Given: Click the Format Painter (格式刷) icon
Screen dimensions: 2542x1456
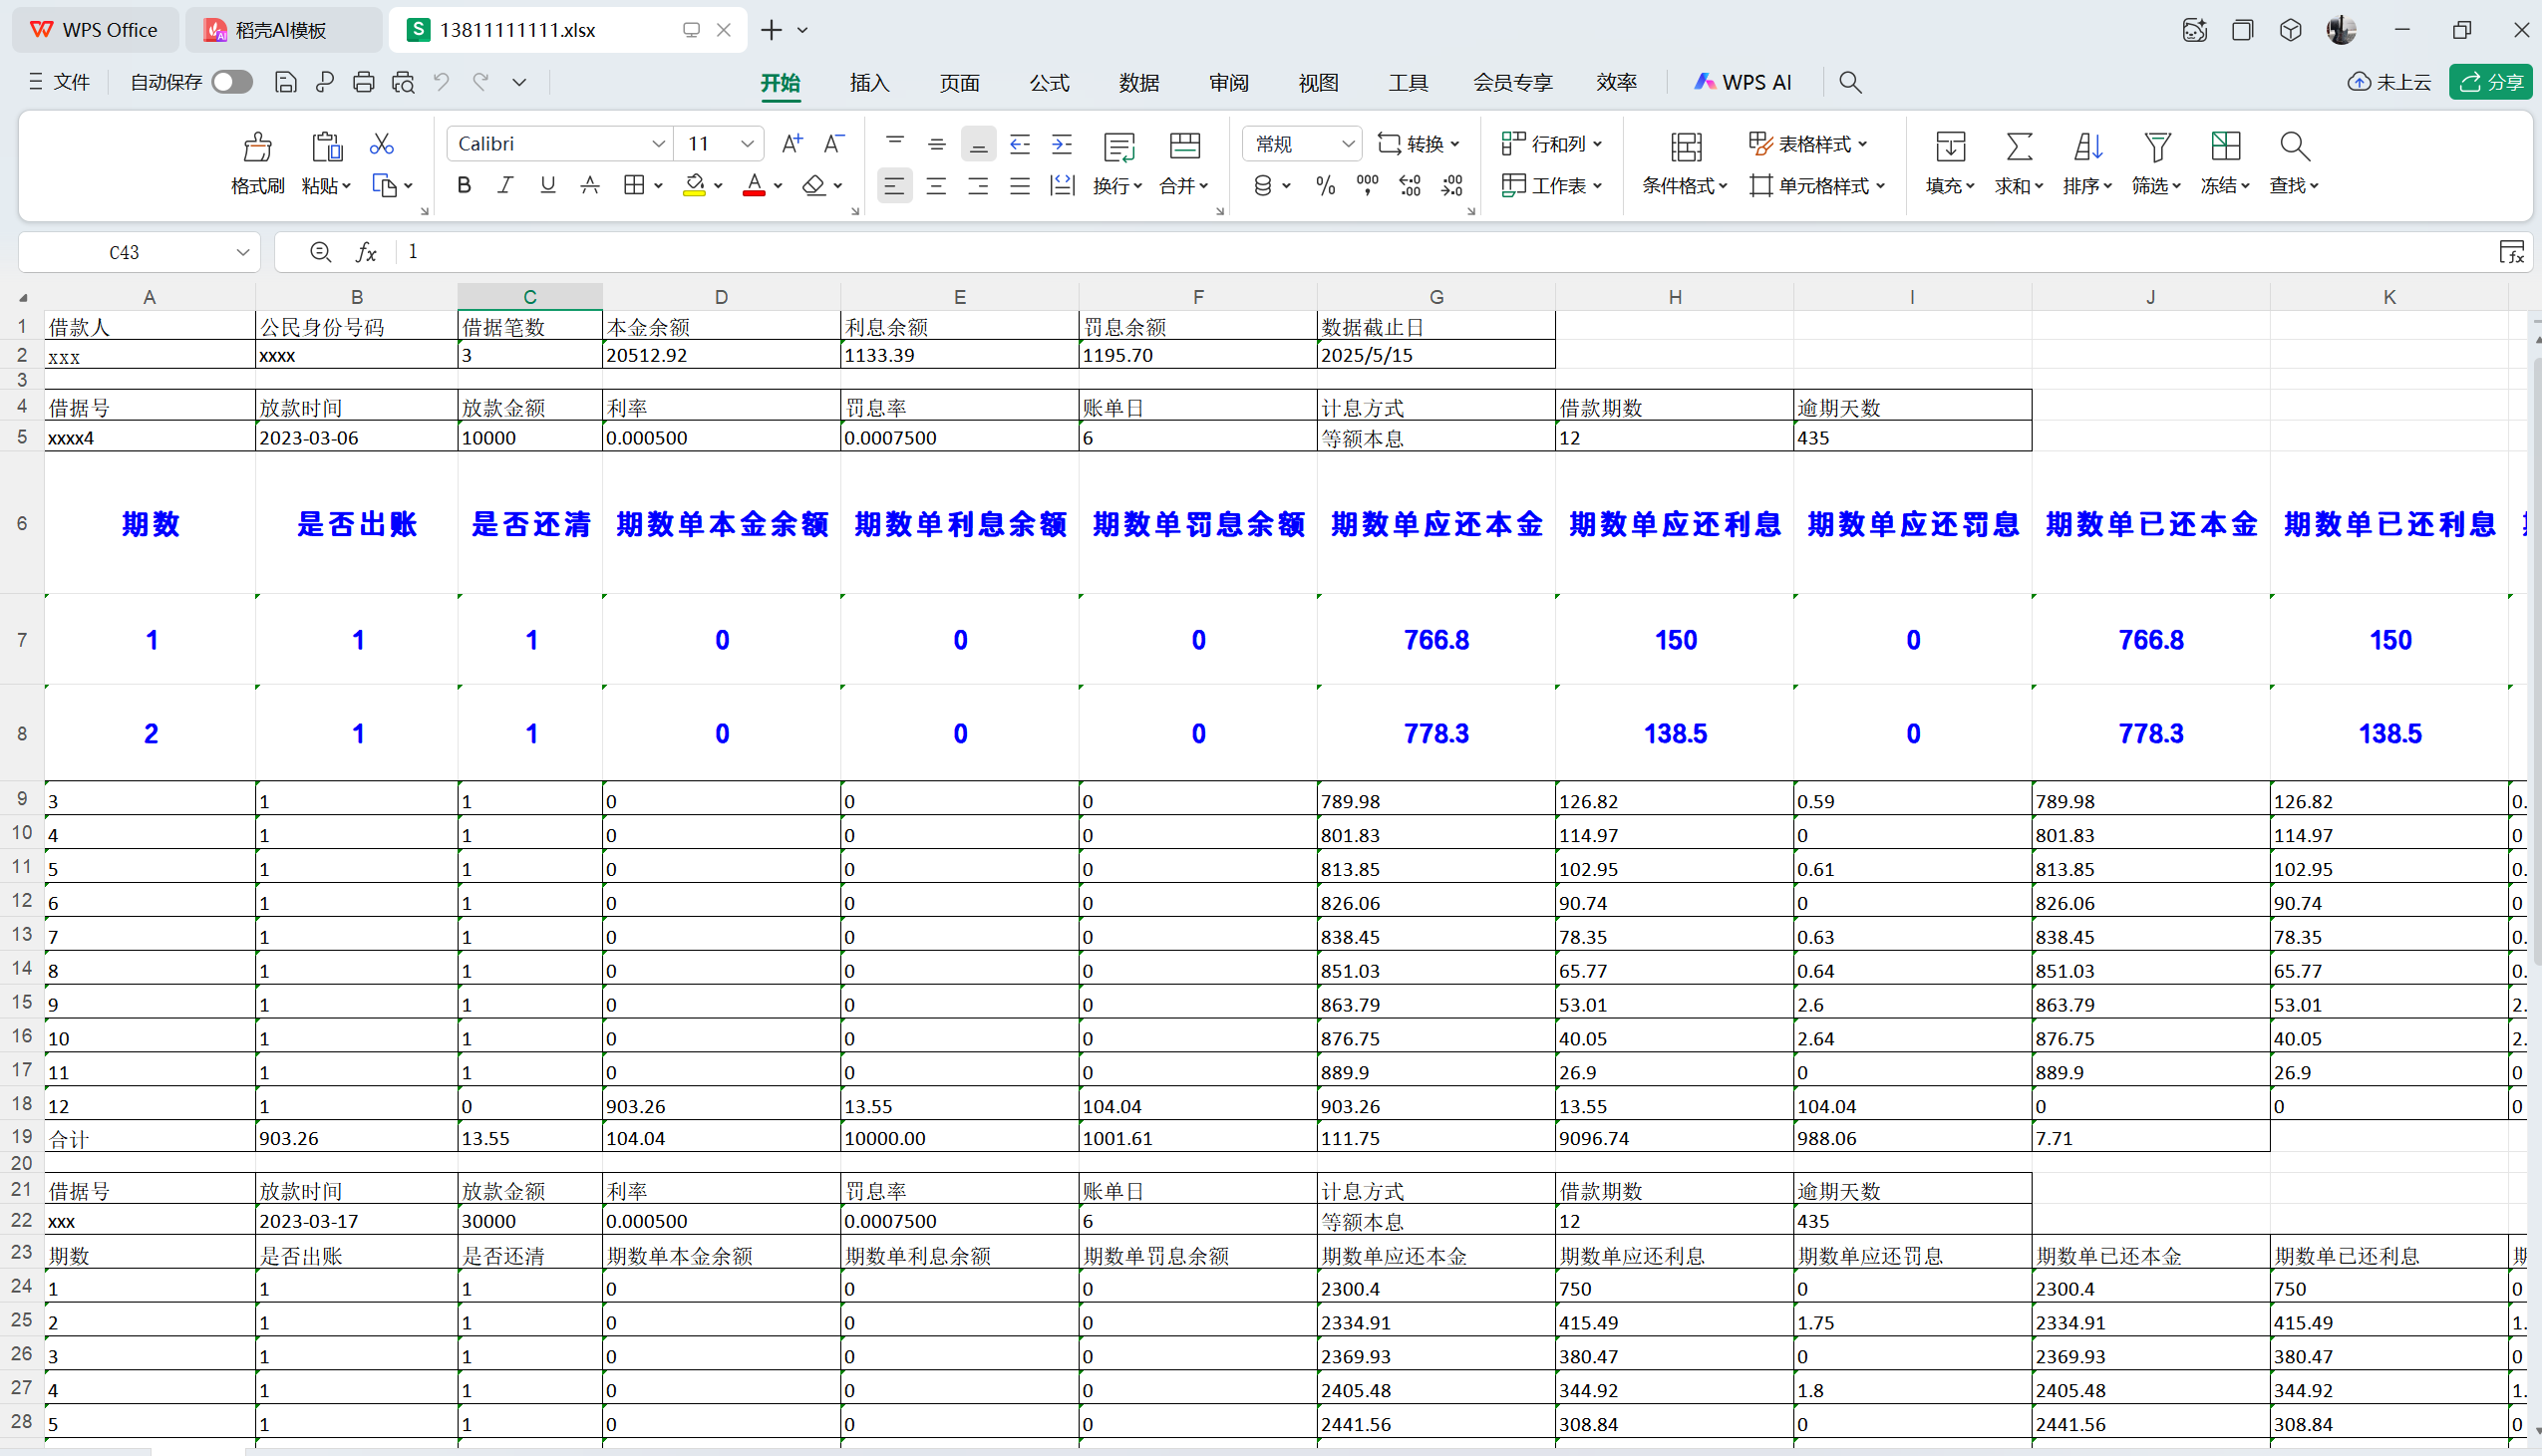Looking at the screenshot, I should point(257,148).
